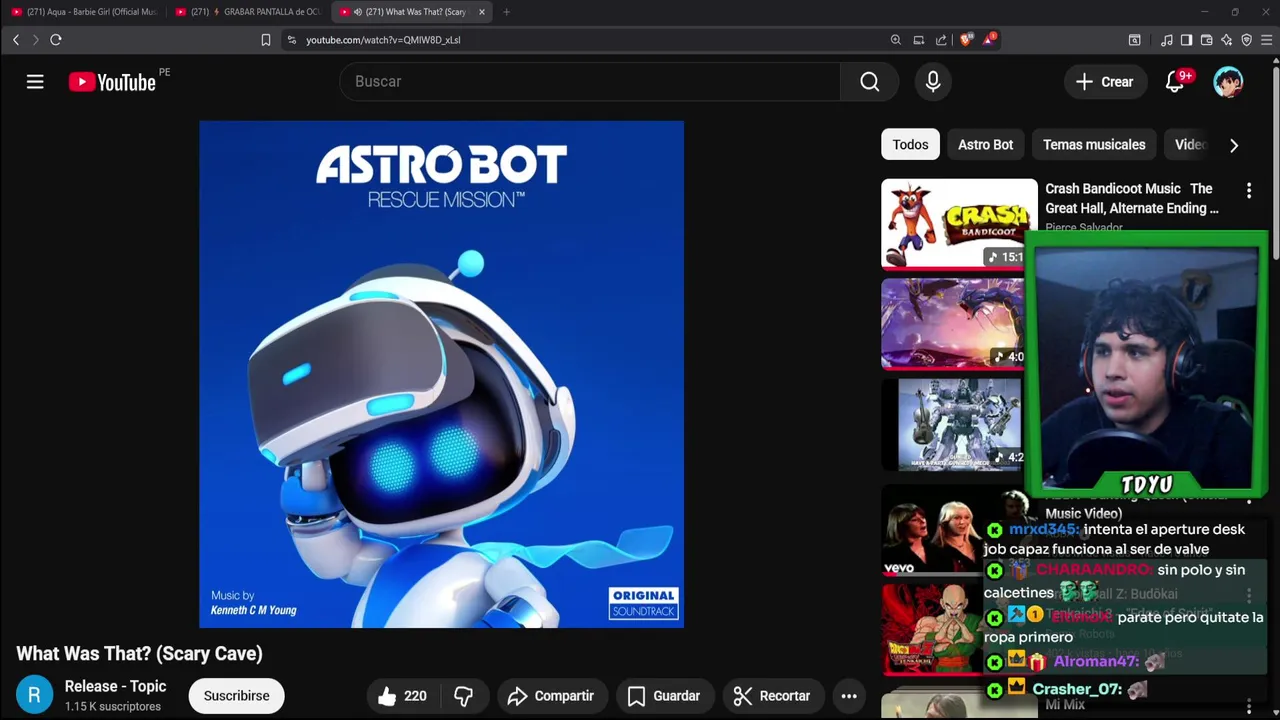Click the video title What Was That
The height and width of the screenshot is (720, 1280).
coord(139,653)
